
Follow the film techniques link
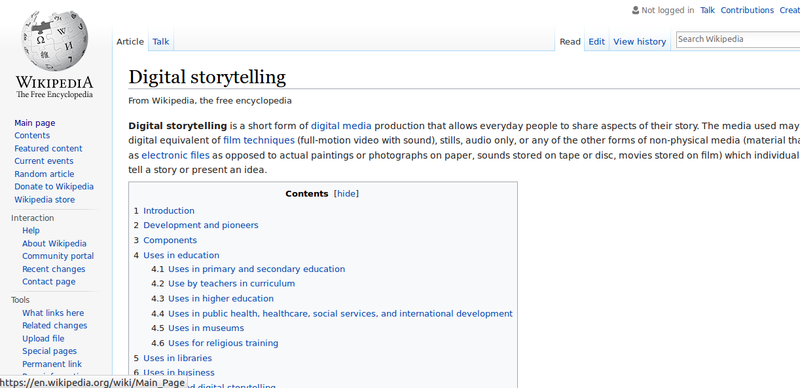259,140
